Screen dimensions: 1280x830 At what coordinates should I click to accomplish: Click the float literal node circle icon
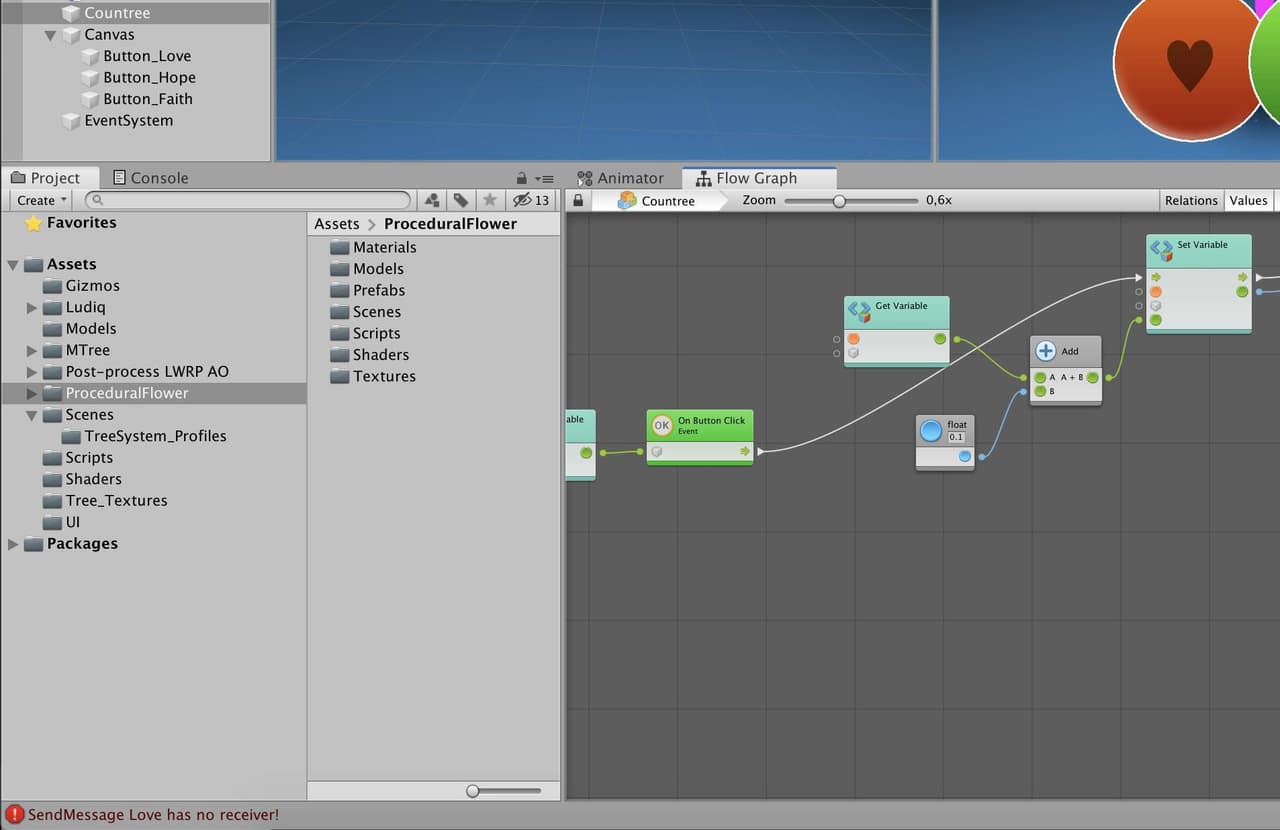click(931, 431)
